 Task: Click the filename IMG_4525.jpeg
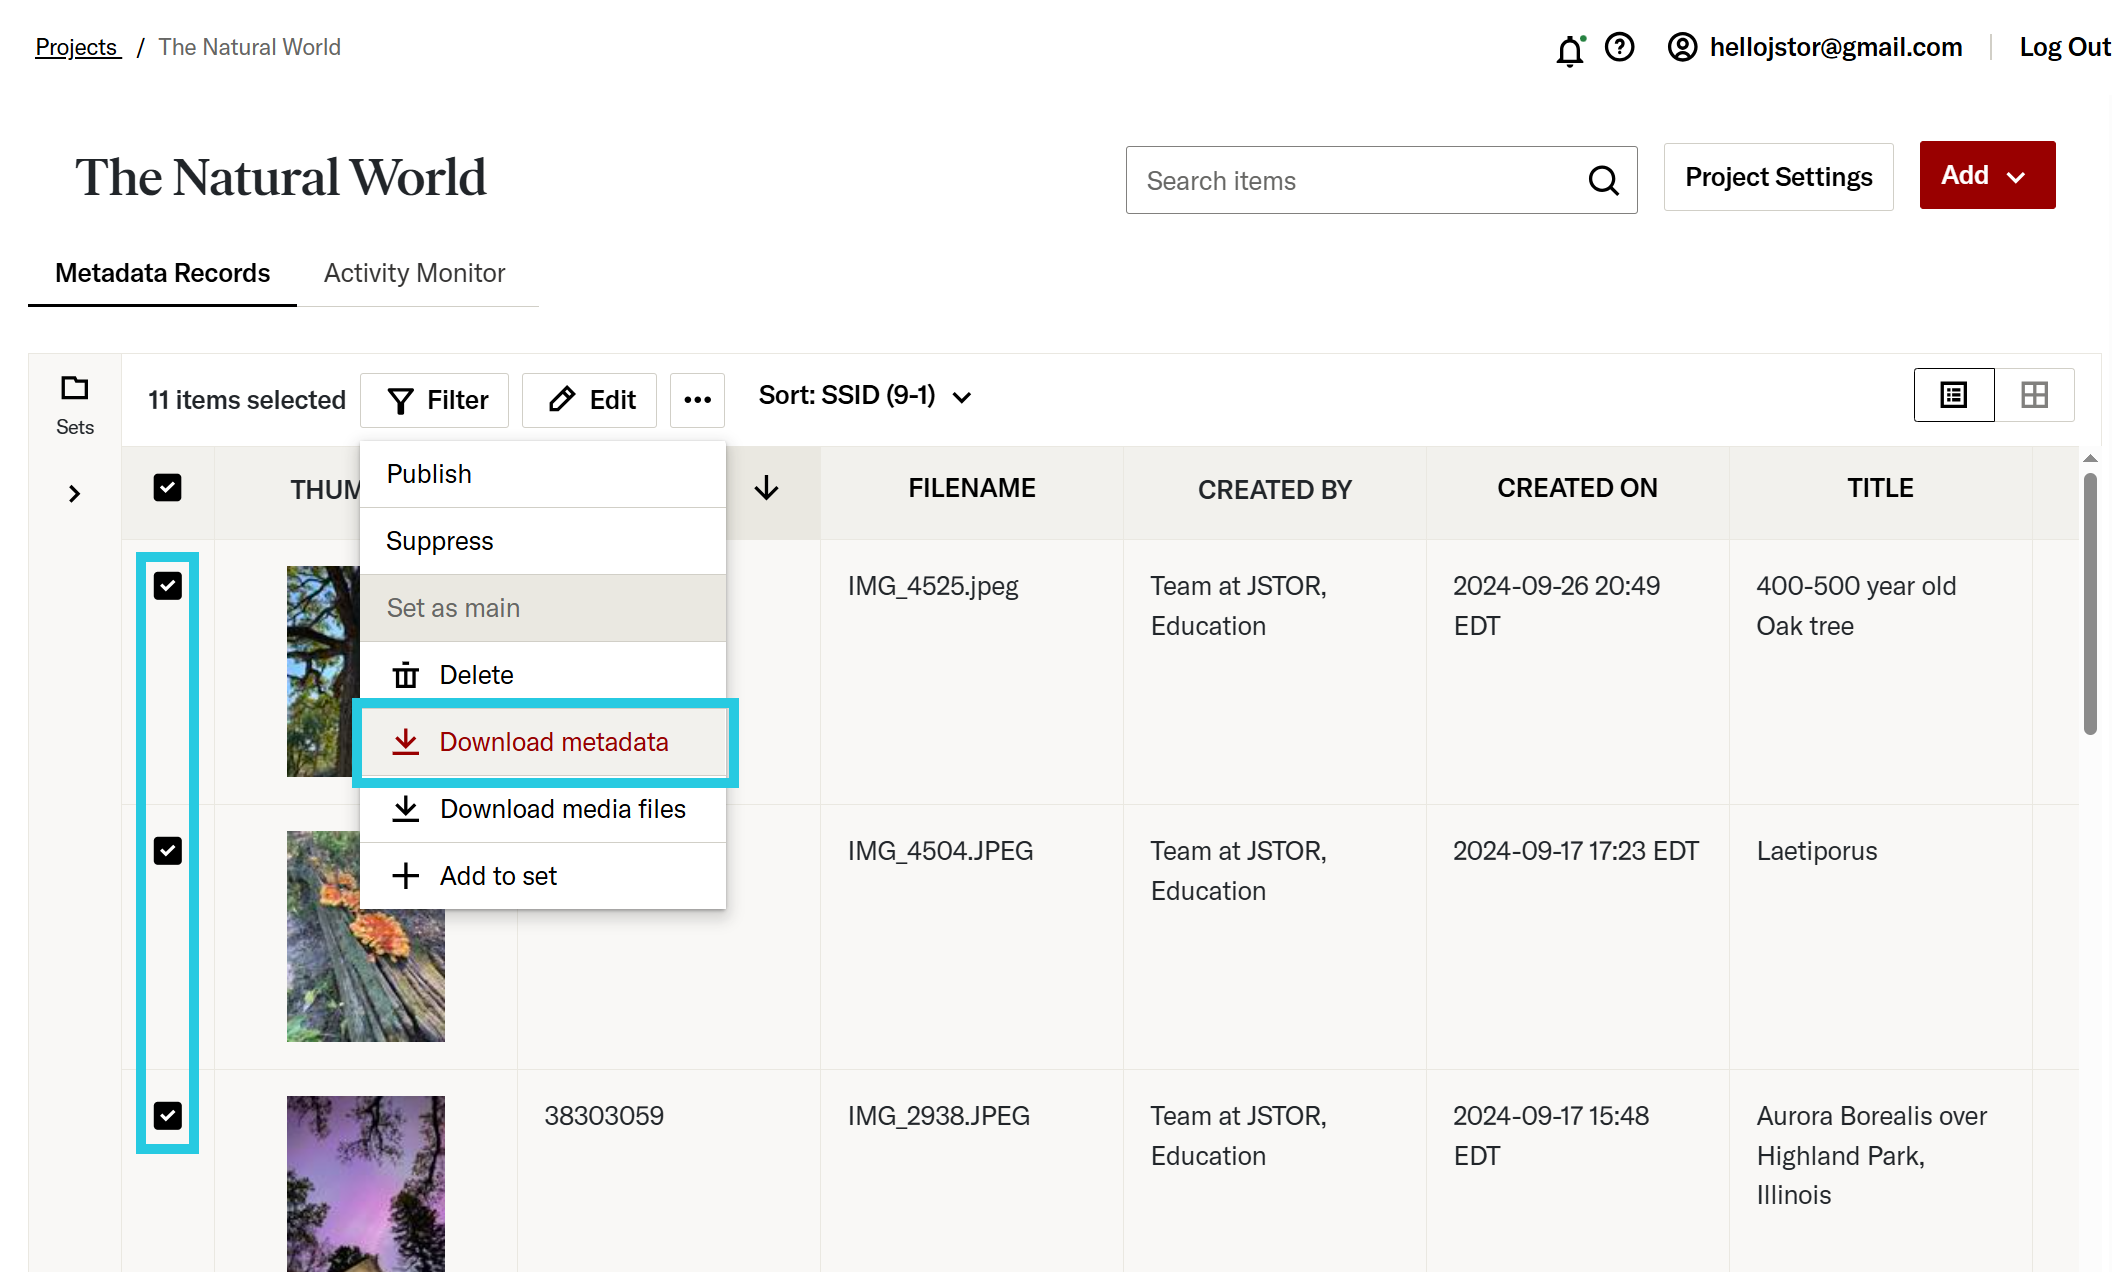pyautogui.click(x=933, y=586)
